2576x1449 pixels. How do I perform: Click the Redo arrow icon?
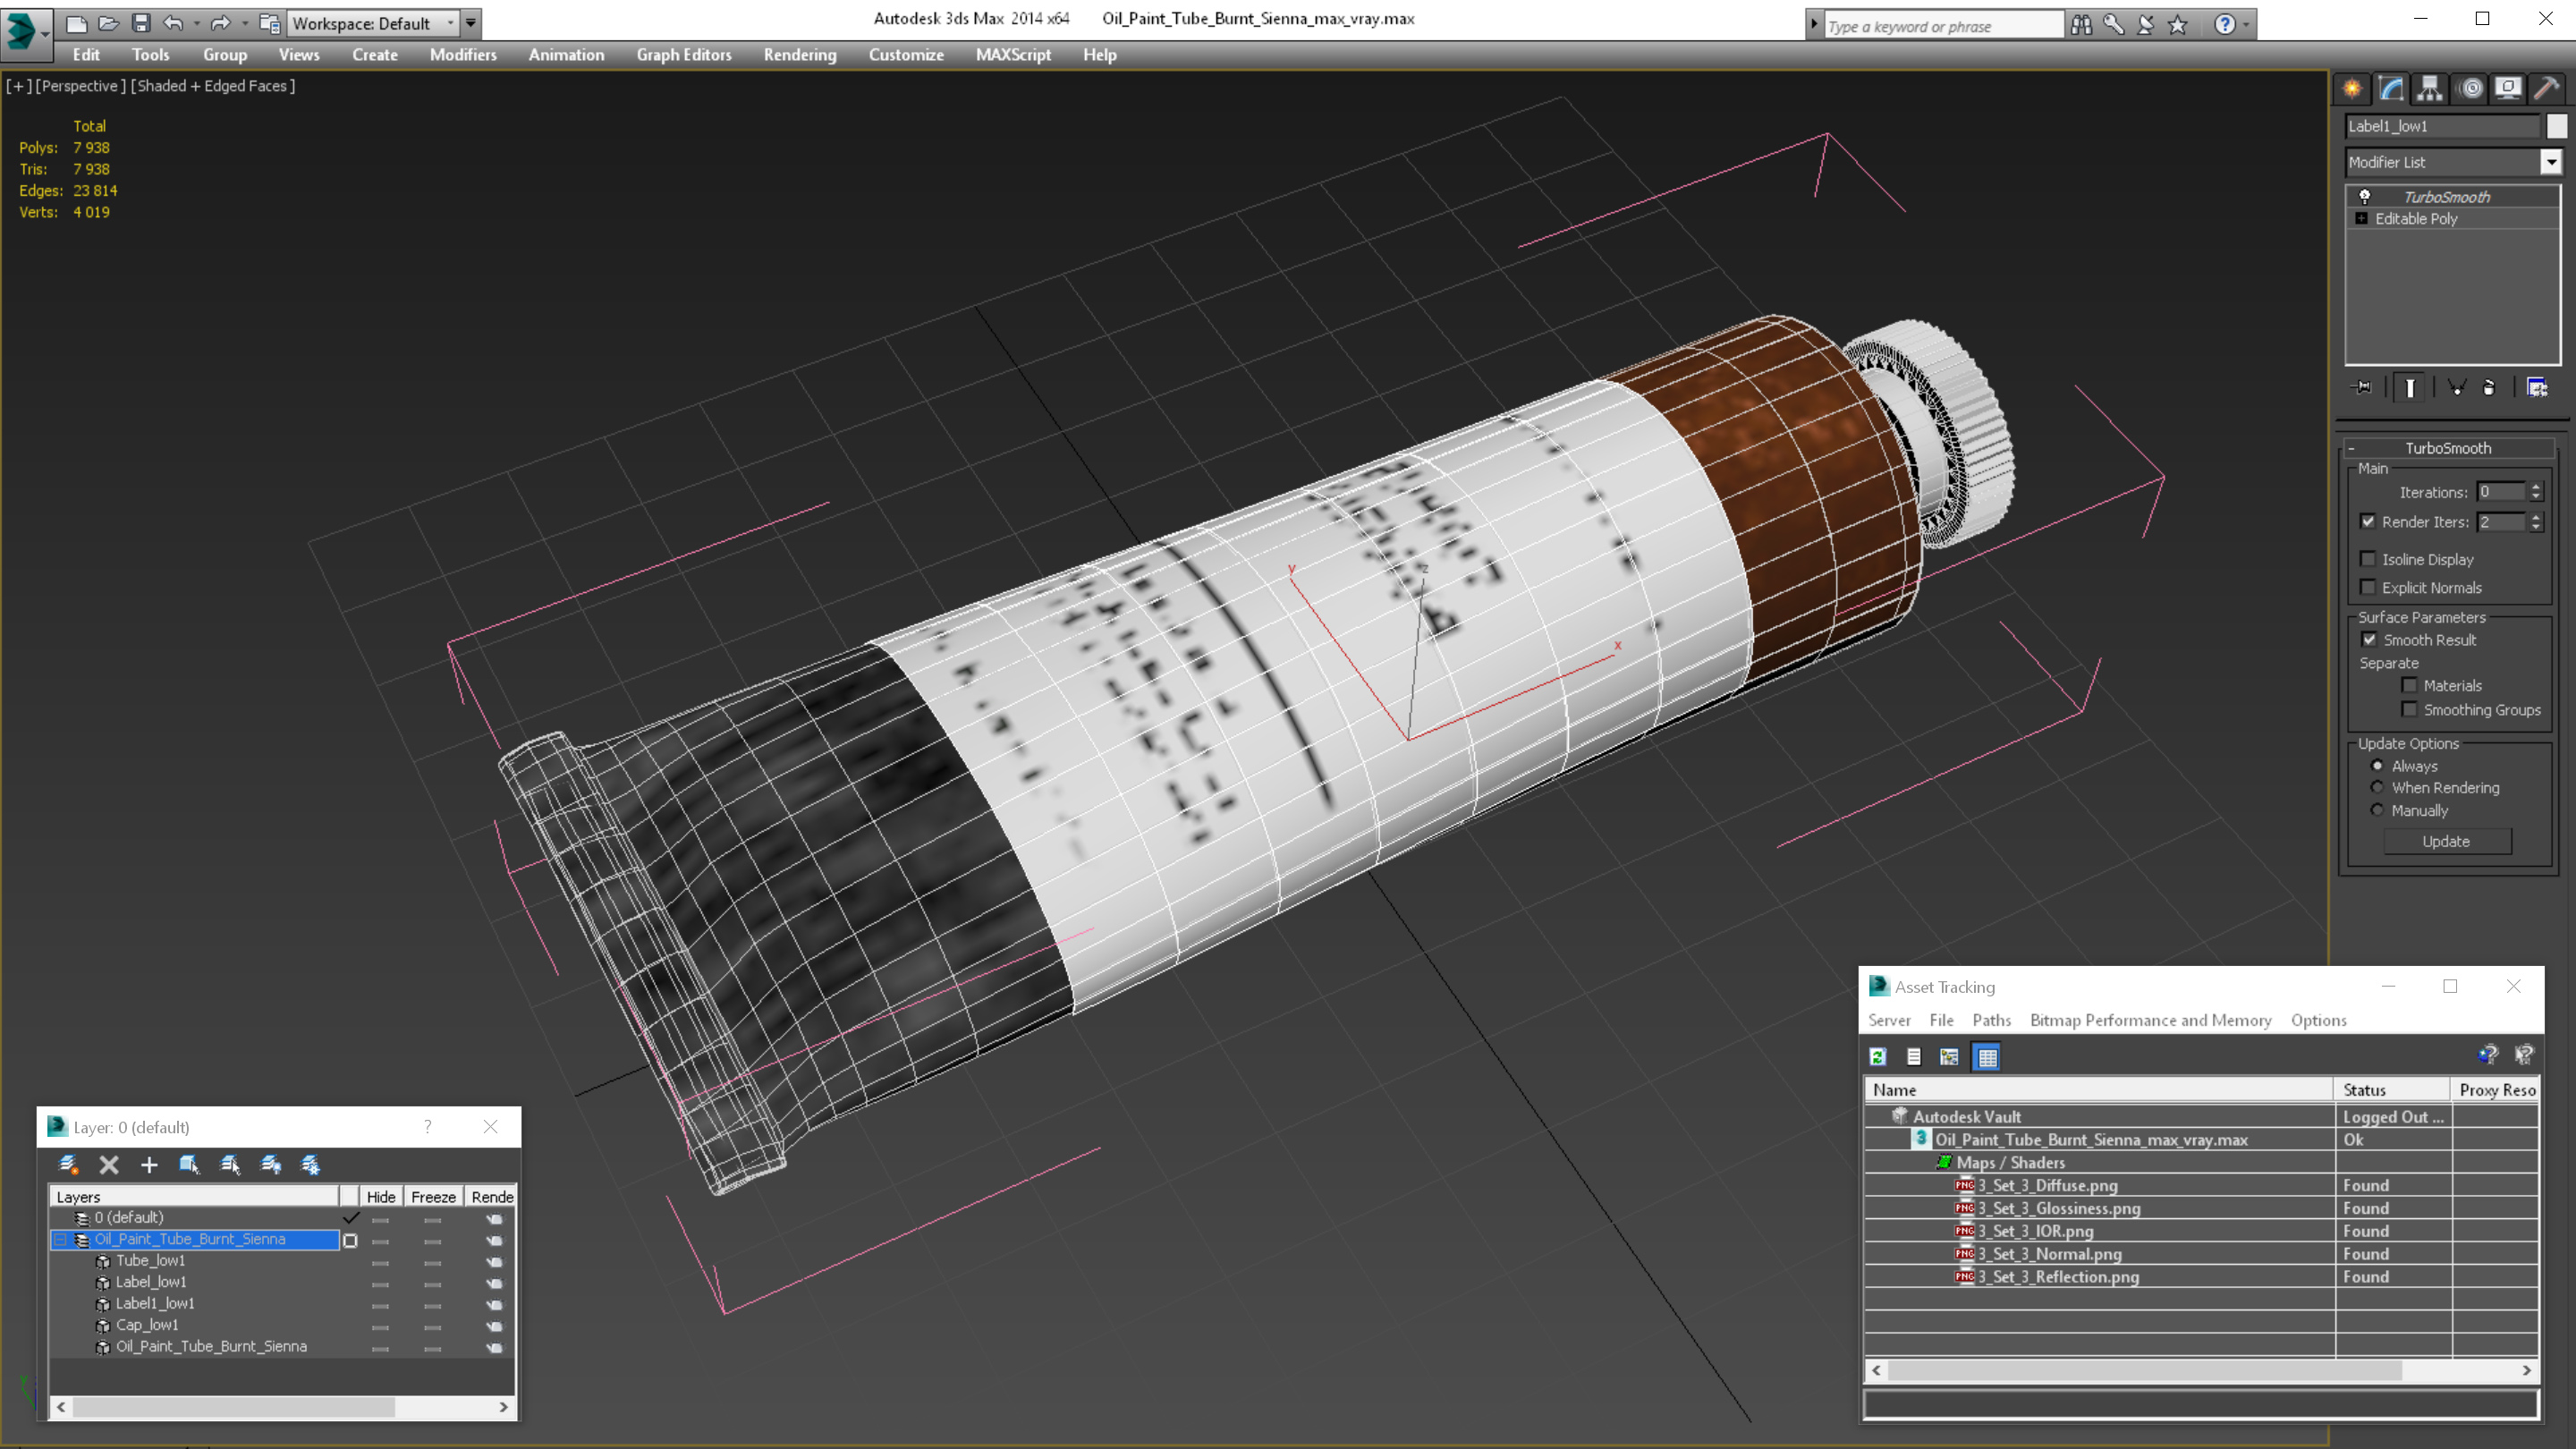(220, 22)
